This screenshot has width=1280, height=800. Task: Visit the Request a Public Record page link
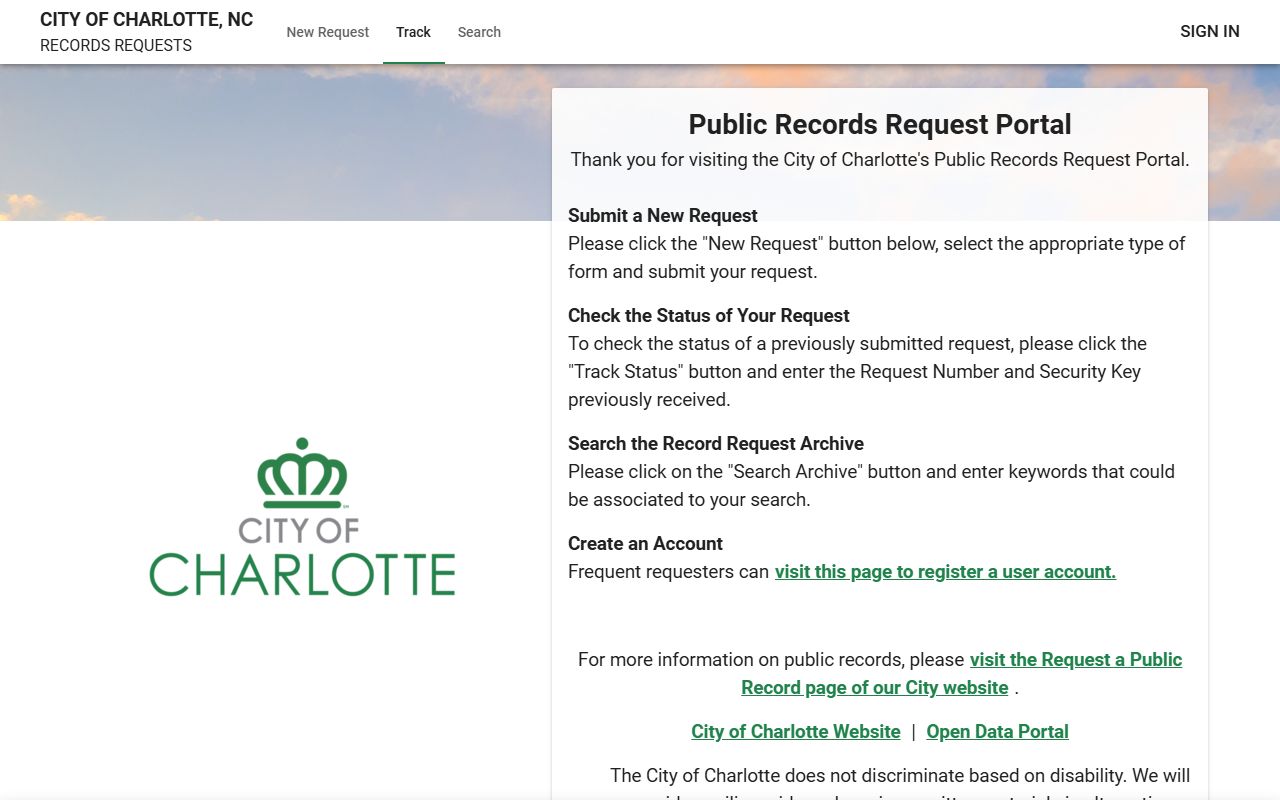point(962,674)
